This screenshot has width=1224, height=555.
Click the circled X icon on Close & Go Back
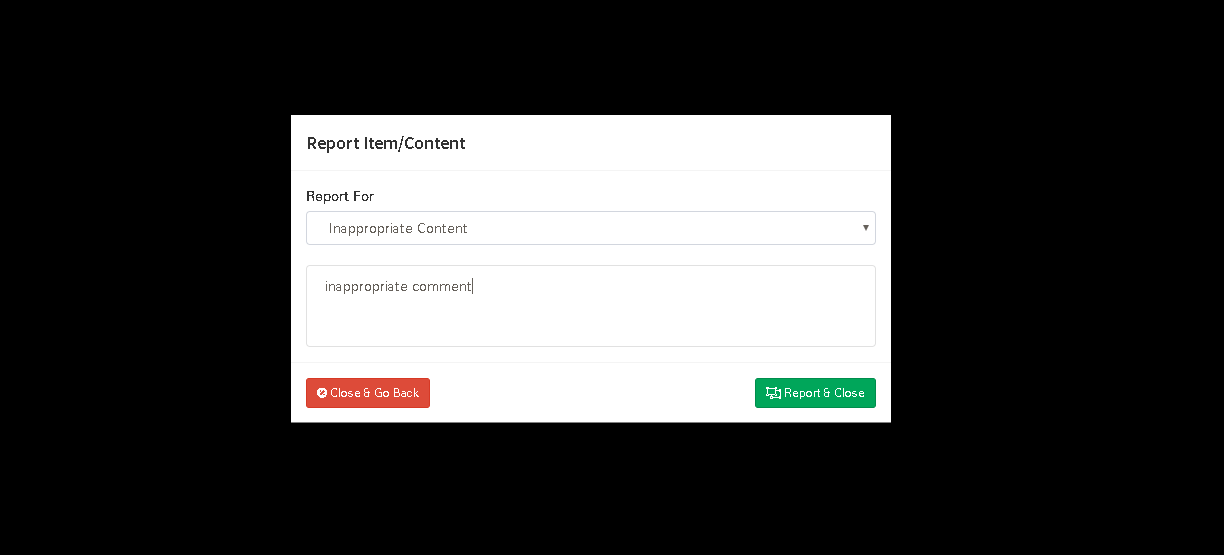(322, 393)
